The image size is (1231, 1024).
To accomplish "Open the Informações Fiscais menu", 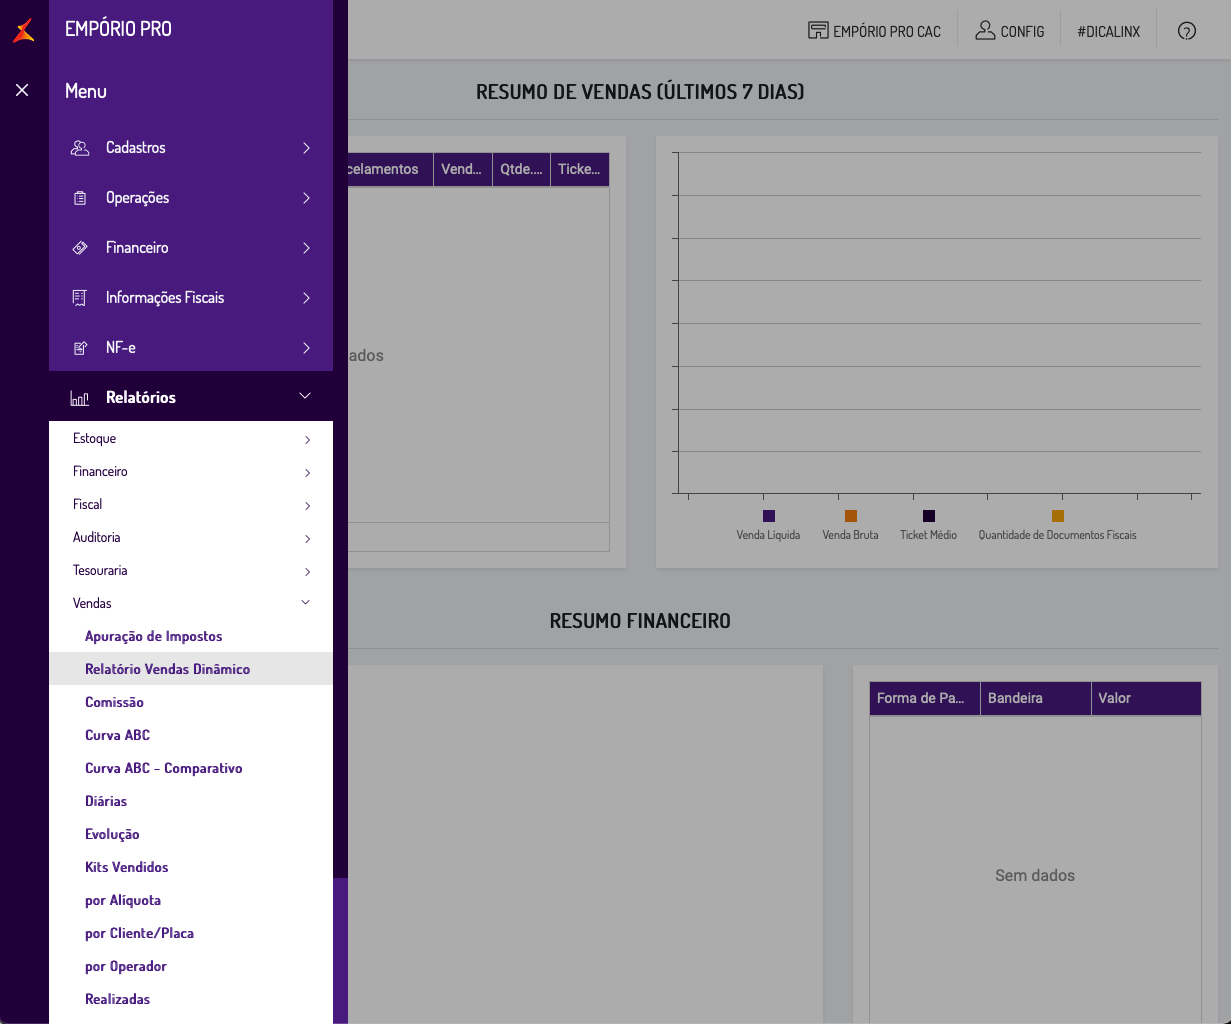I will (x=191, y=298).
